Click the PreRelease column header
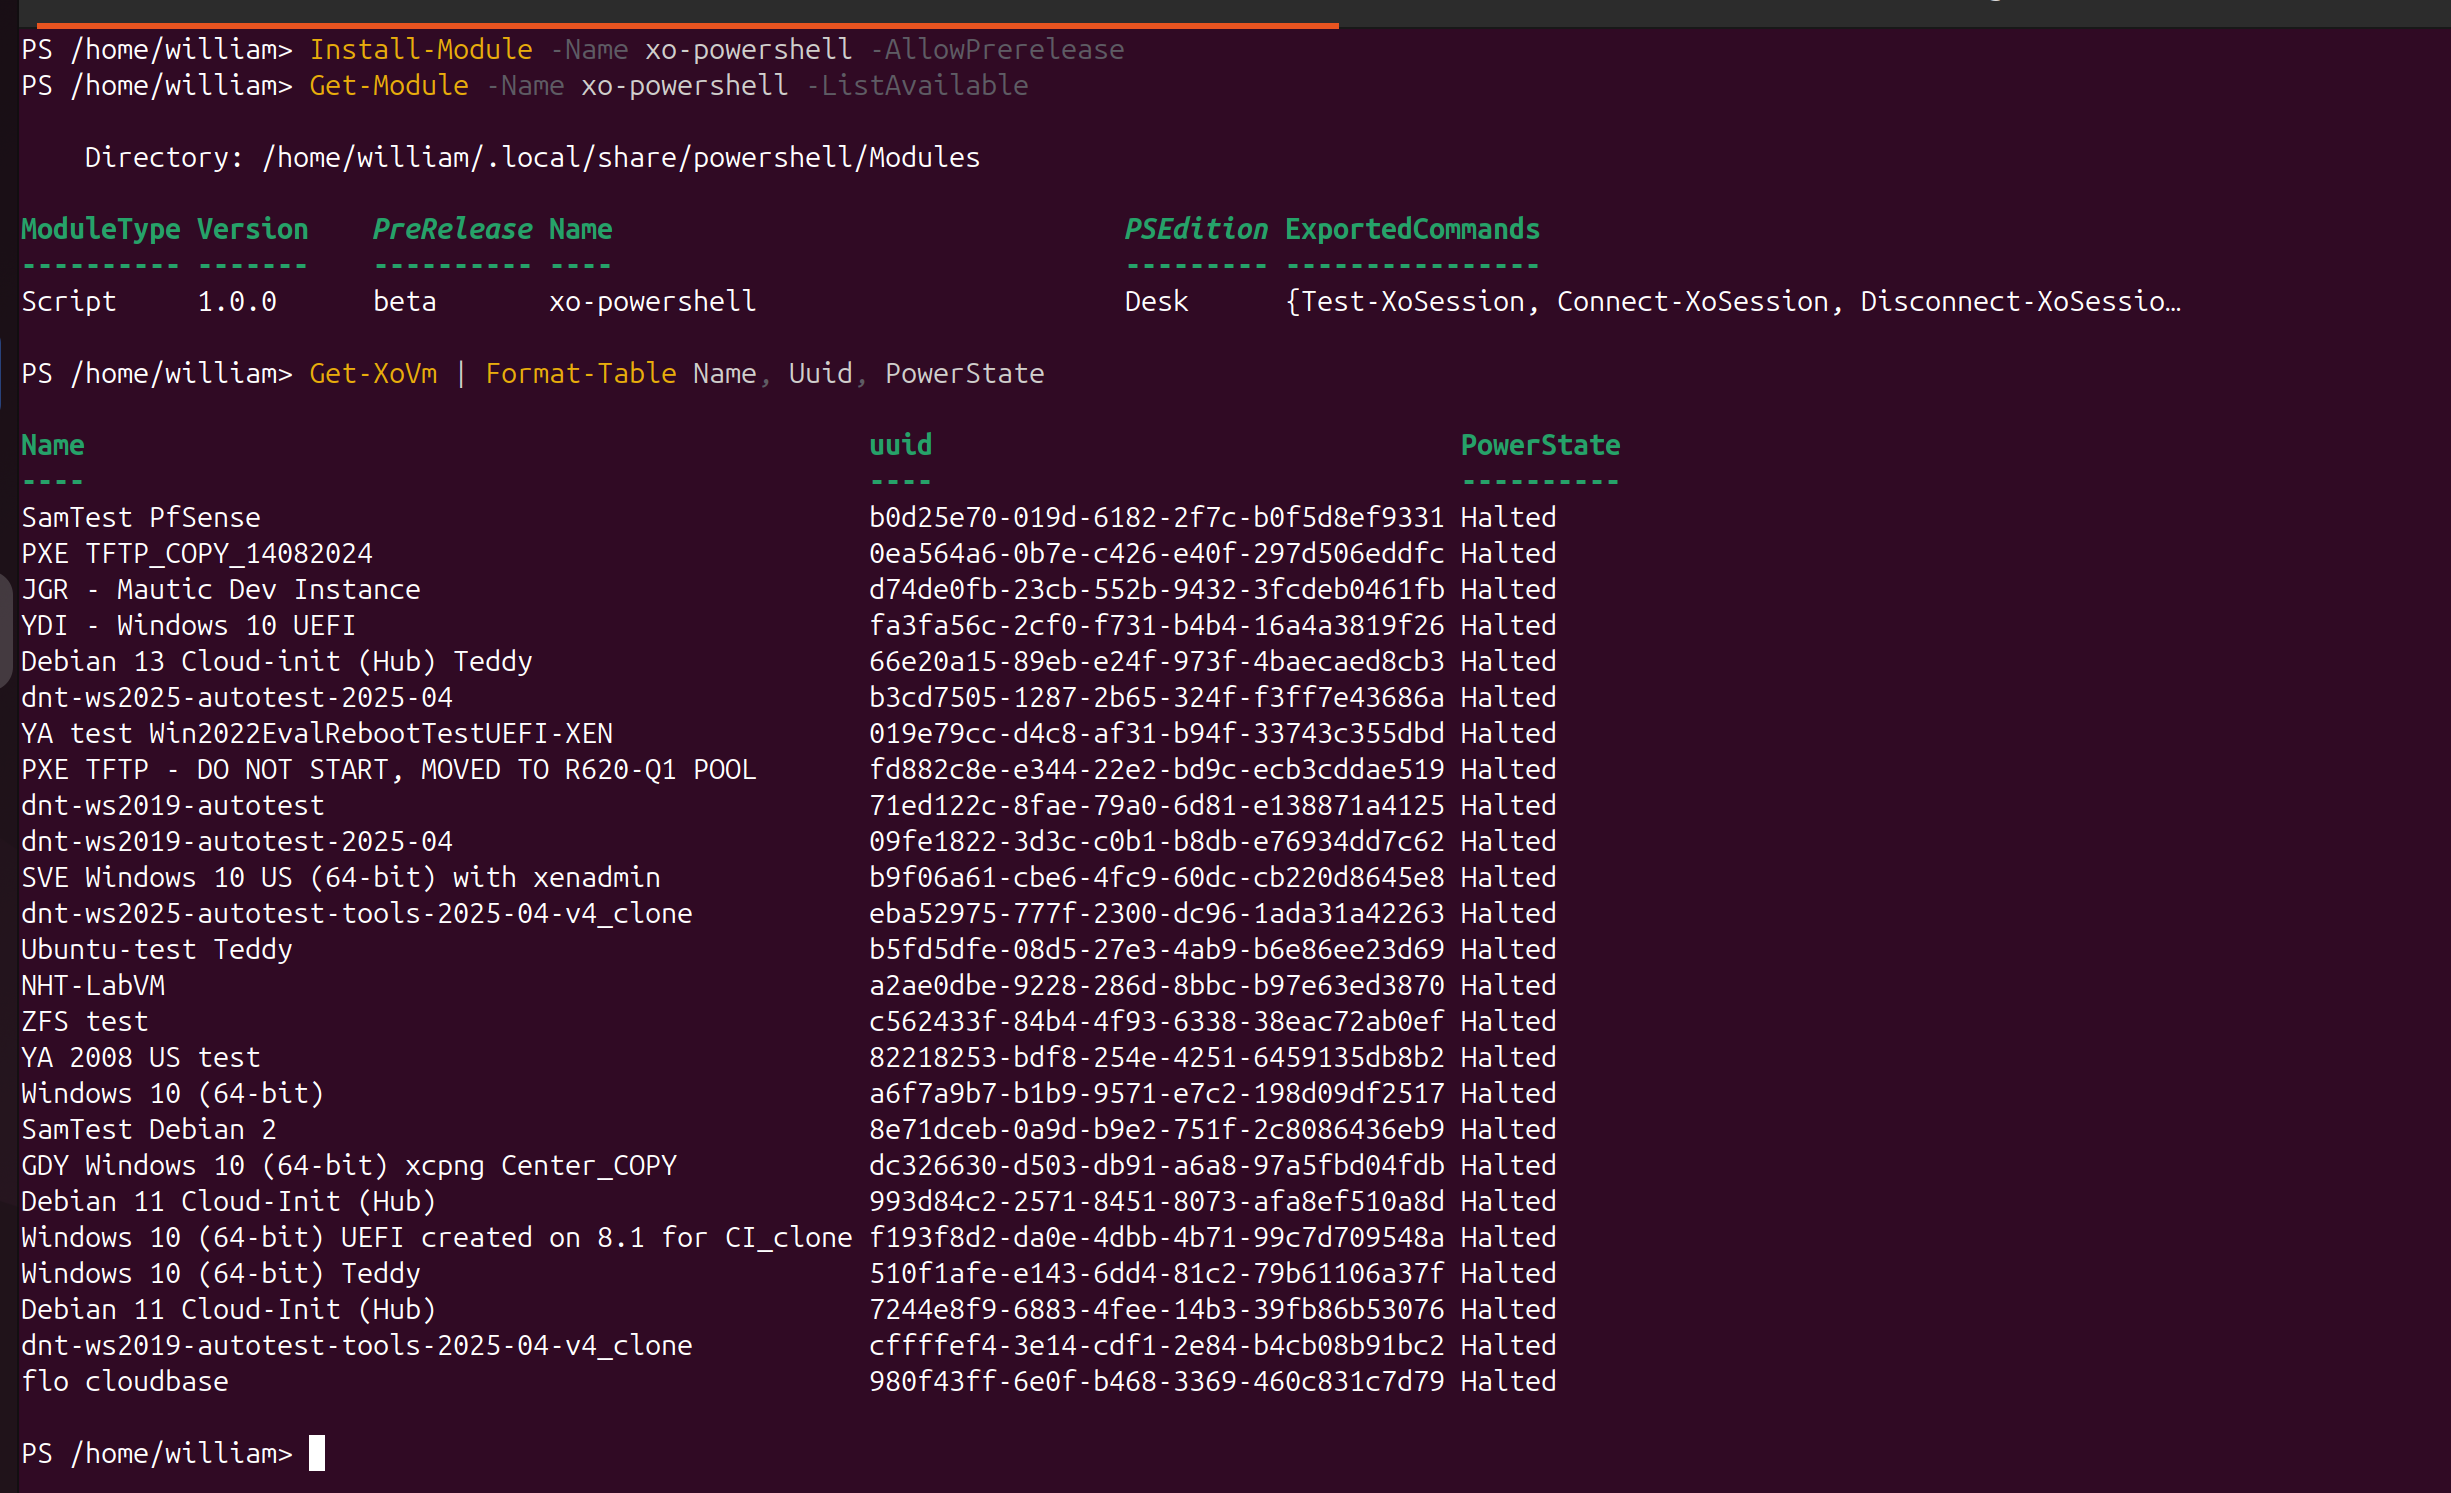 (452, 229)
